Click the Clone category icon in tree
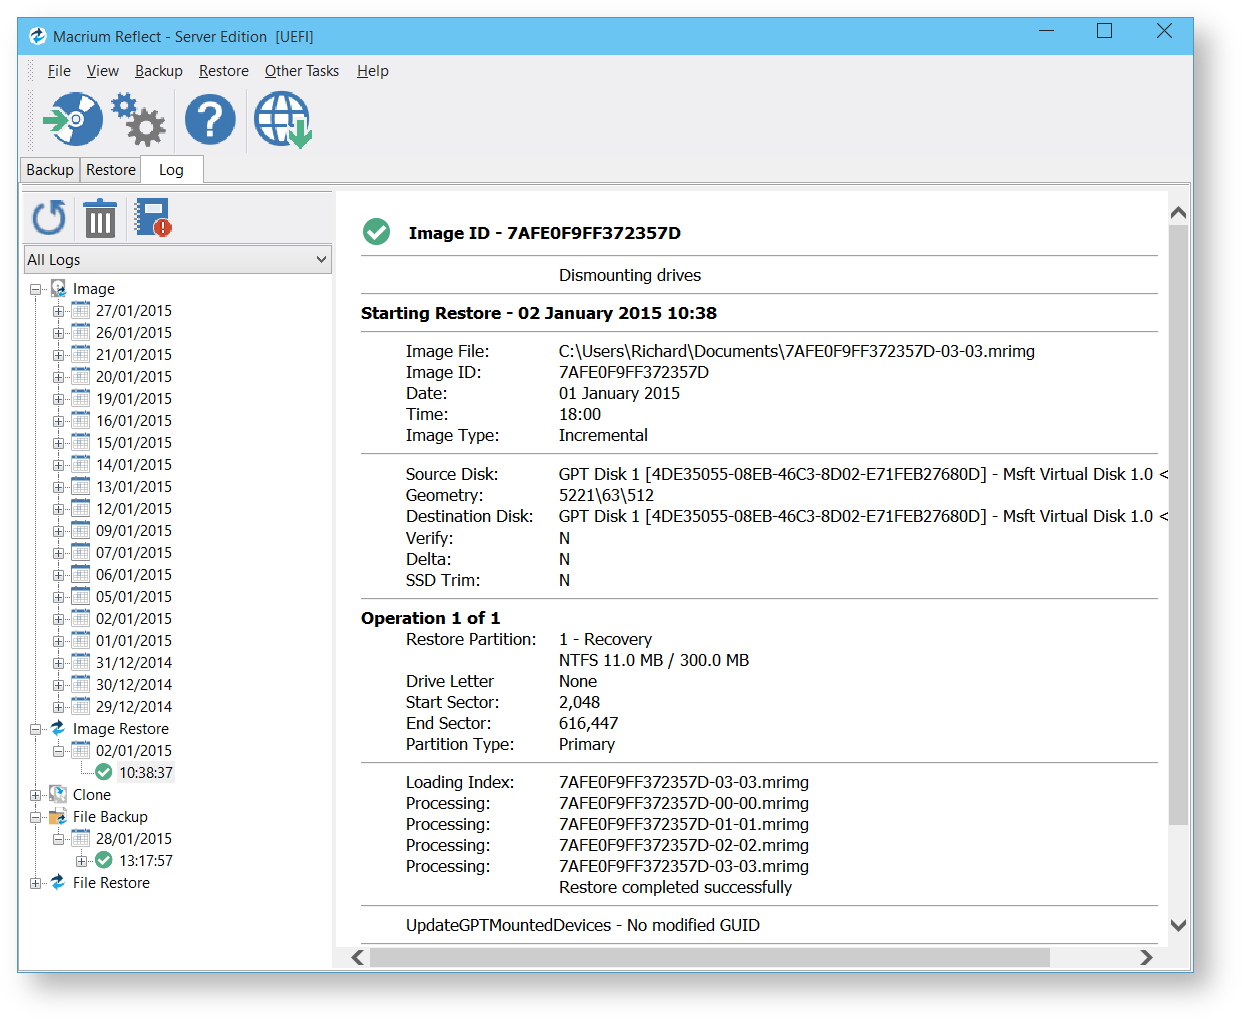 (58, 794)
